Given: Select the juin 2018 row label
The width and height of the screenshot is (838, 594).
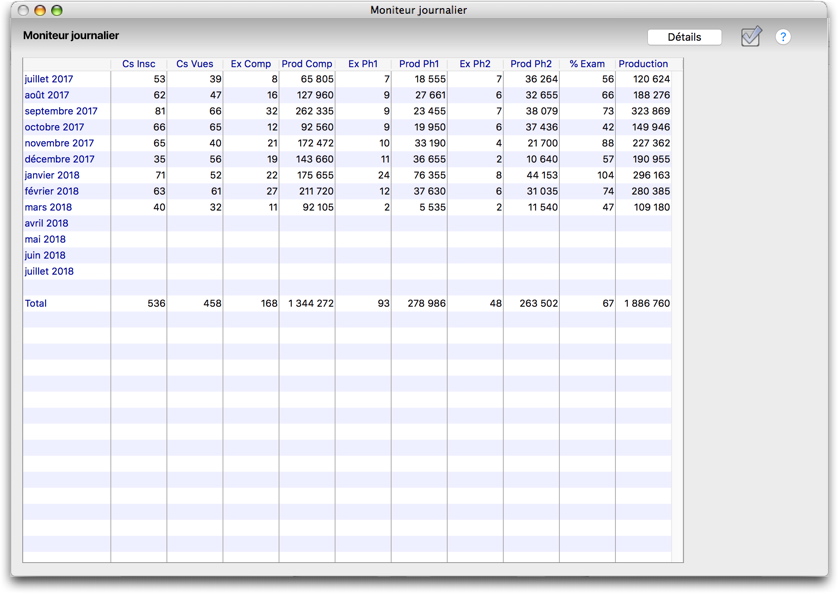Looking at the screenshot, I should point(45,256).
